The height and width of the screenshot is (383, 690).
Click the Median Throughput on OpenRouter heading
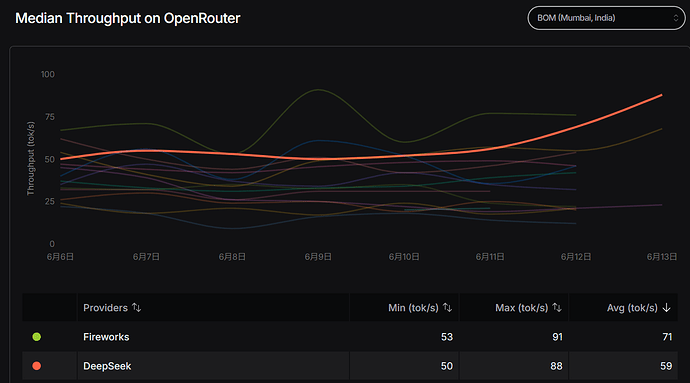pos(128,18)
